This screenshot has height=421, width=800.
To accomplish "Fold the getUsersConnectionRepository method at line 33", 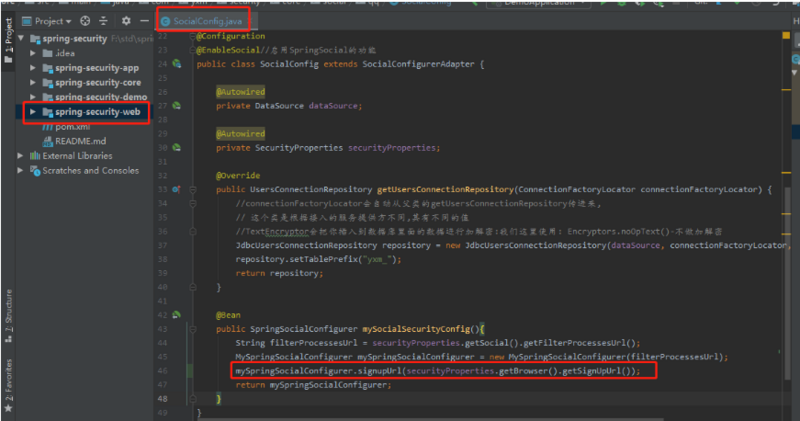I will 193,189.
